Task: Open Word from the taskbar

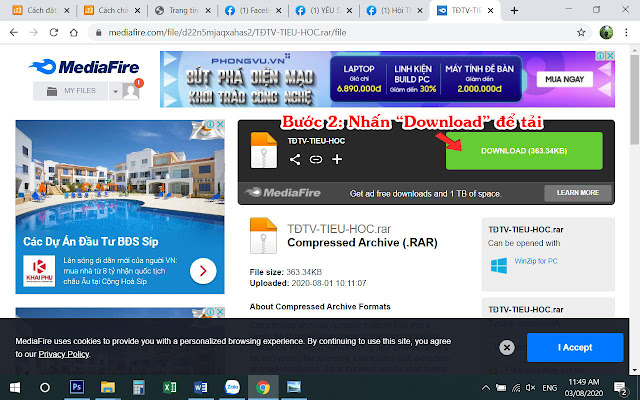Action: click(x=200, y=387)
